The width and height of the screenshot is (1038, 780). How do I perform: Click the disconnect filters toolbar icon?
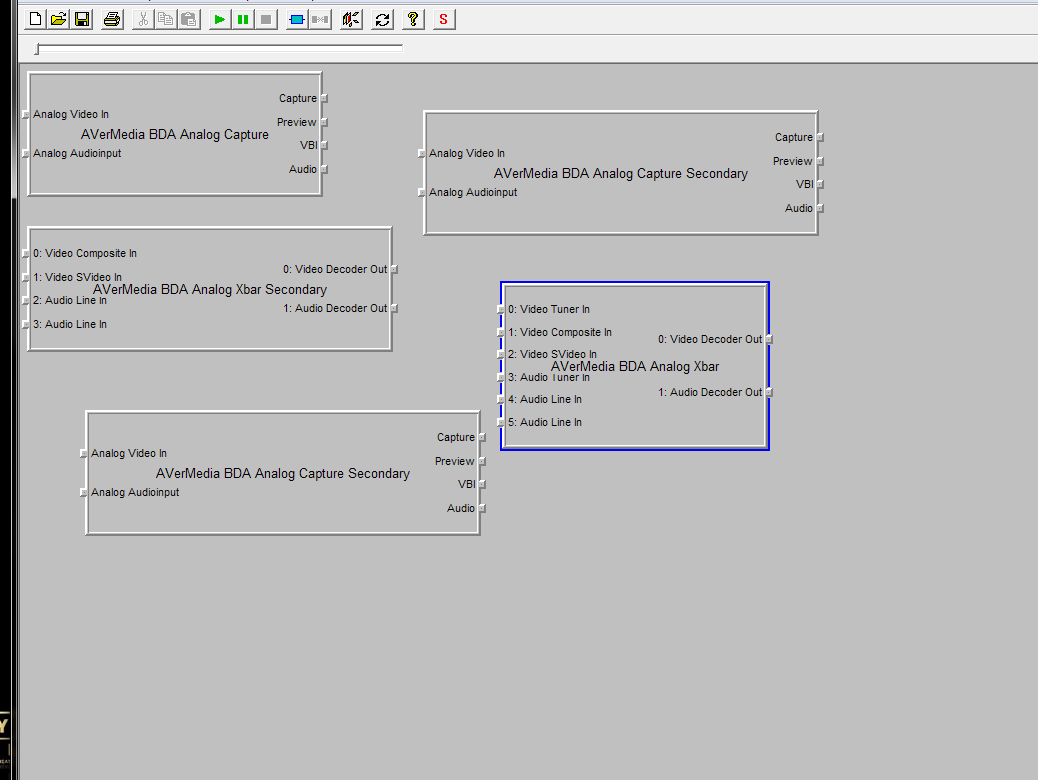tap(320, 19)
